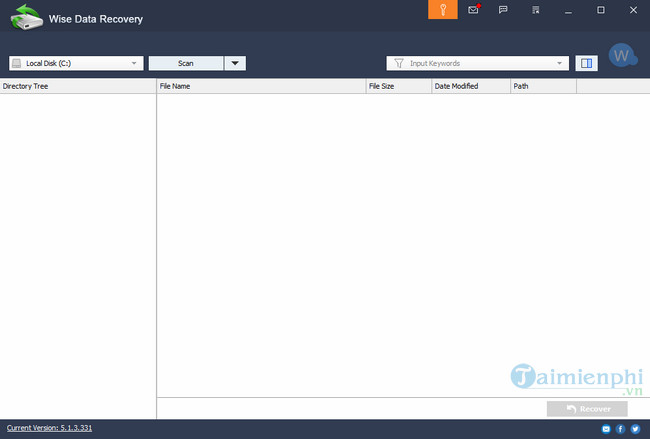Click the Directory Tree header
Image resolution: width=650 pixels, height=439 pixels.
(x=78, y=86)
